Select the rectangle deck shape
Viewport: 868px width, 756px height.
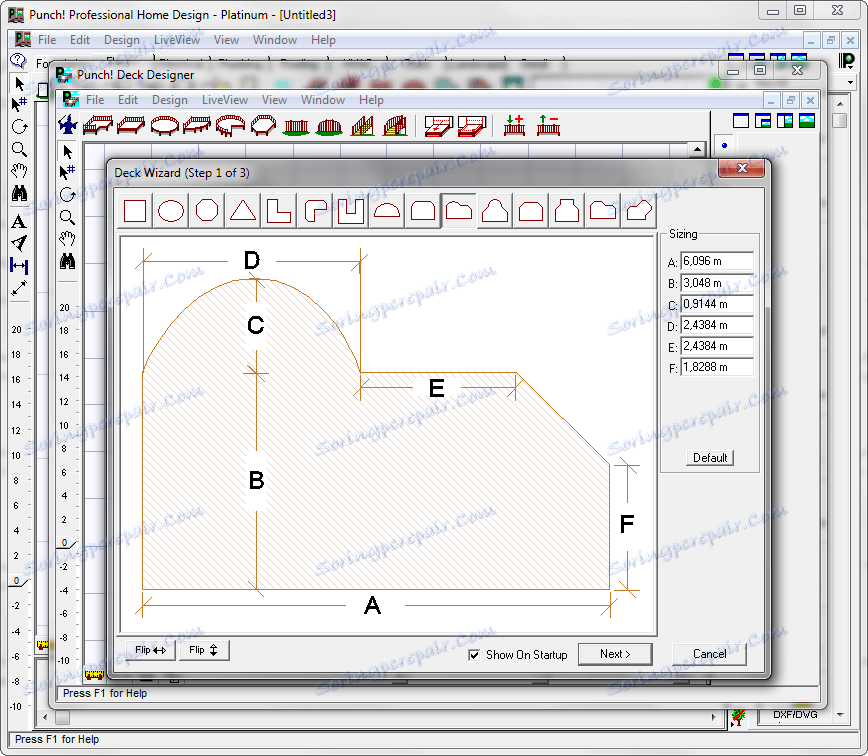point(135,211)
